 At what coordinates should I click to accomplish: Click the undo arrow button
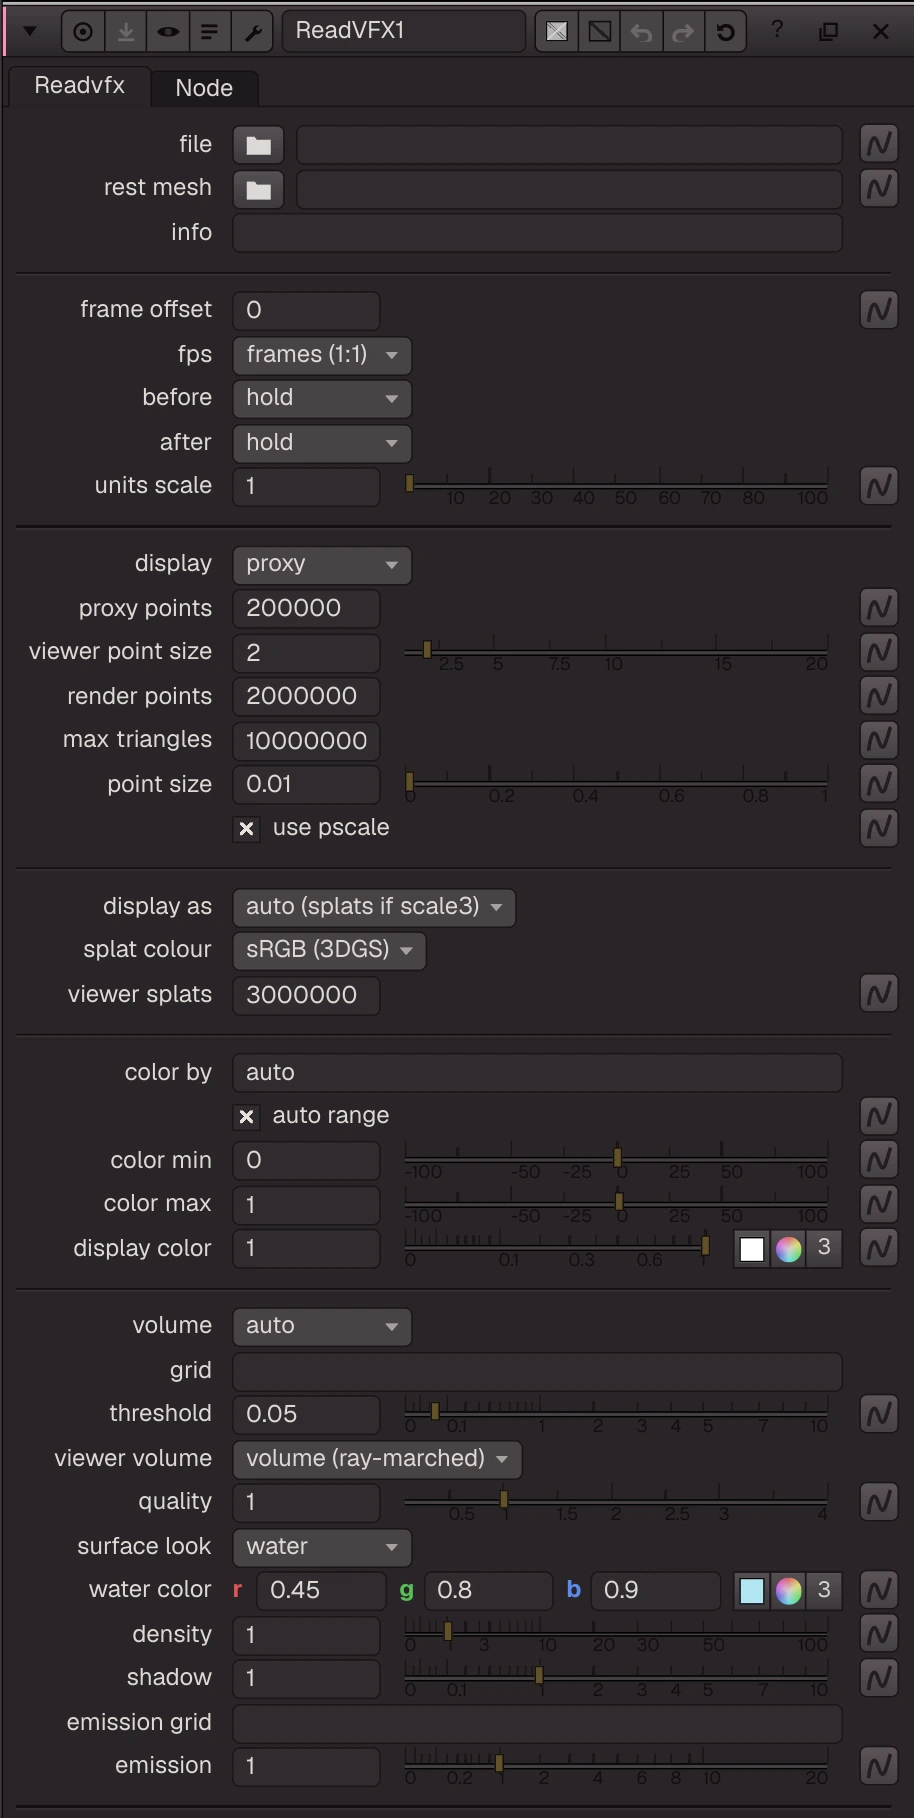(x=642, y=32)
